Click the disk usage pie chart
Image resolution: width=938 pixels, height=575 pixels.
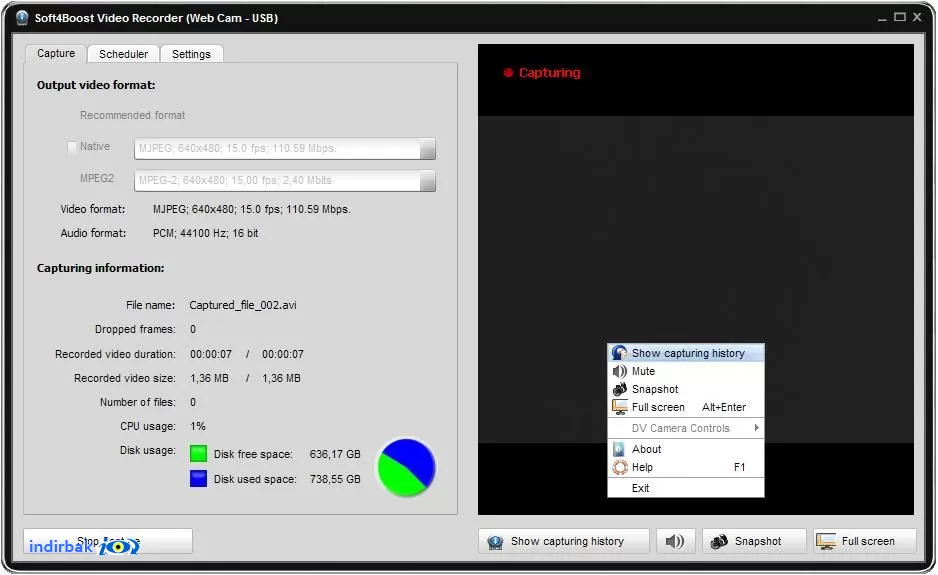coord(407,468)
